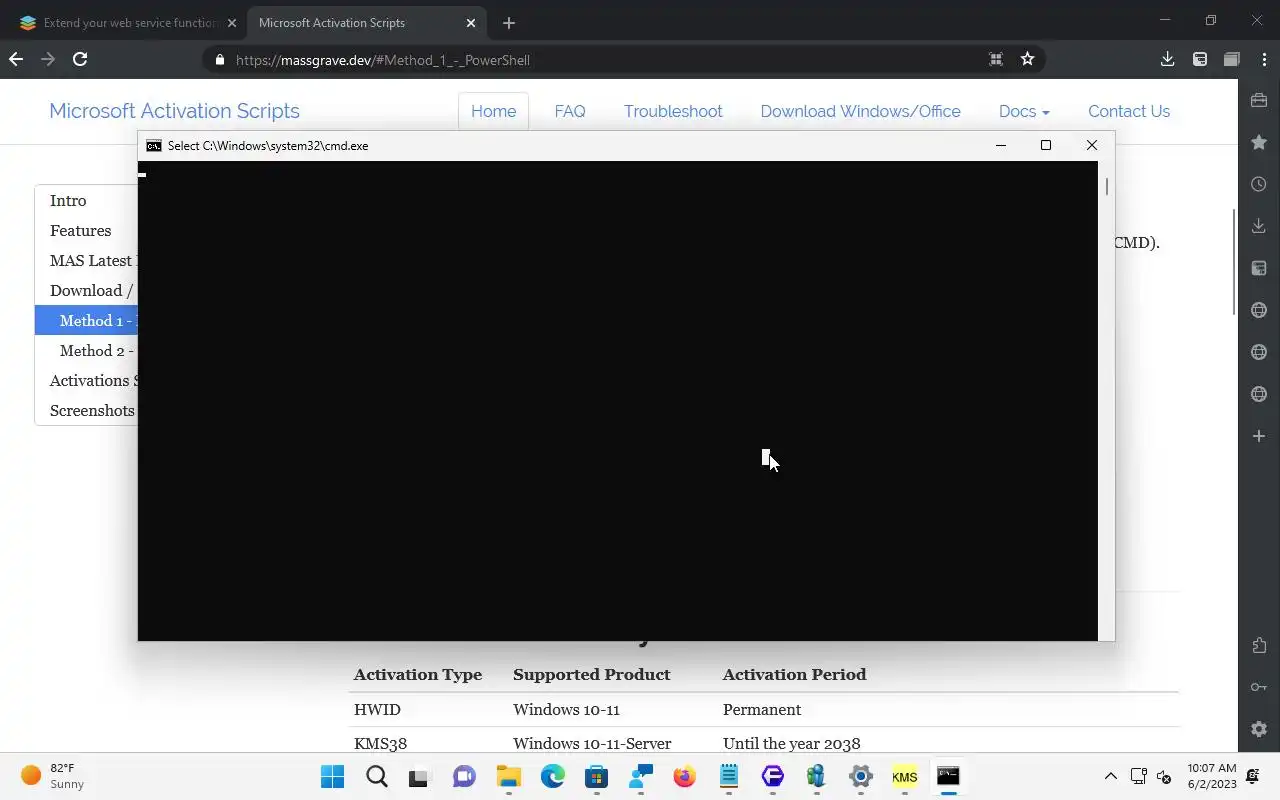Image resolution: width=1280 pixels, height=800 pixels.
Task: Open the stacked tabs toolbar icon
Action: point(1232,59)
